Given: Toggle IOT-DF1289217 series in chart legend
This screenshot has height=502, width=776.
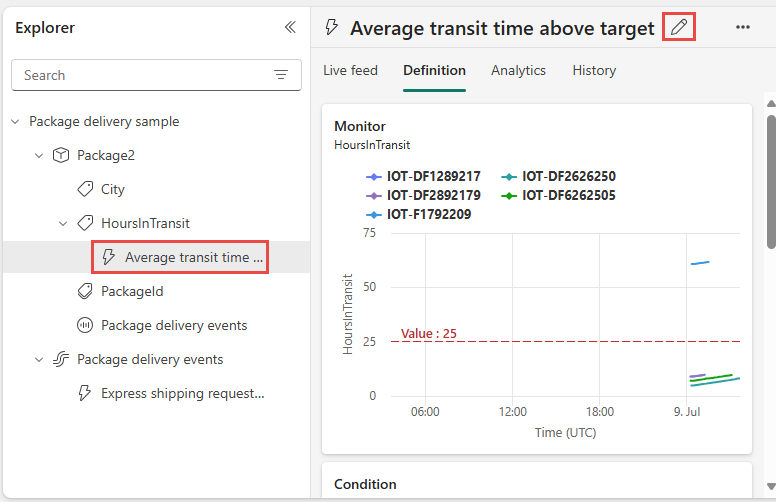Looking at the screenshot, I should 433,176.
